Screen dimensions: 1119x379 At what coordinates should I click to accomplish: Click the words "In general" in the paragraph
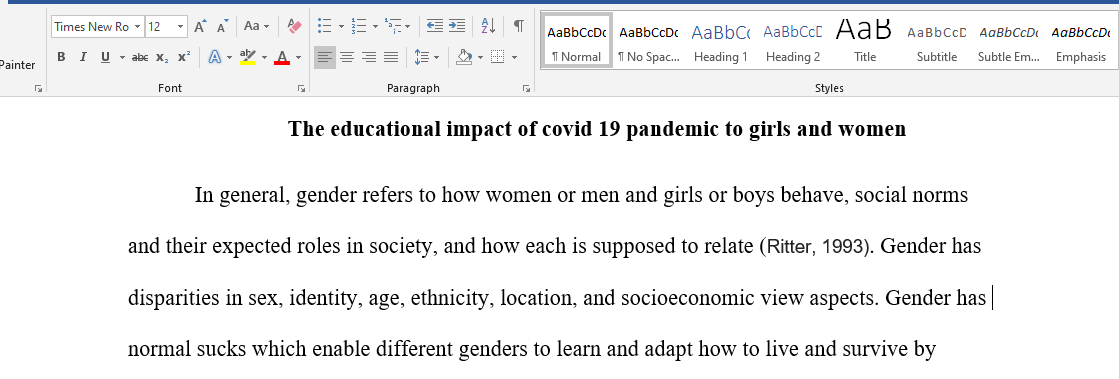241,196
